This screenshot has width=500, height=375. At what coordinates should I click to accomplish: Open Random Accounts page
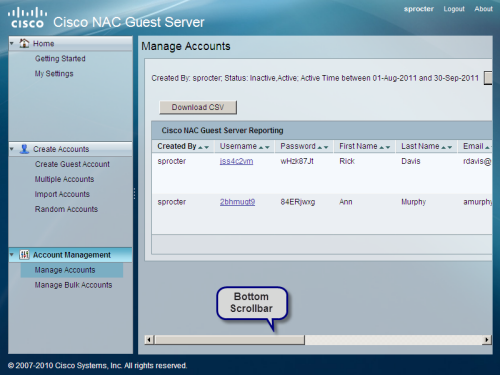pos(66,209)
